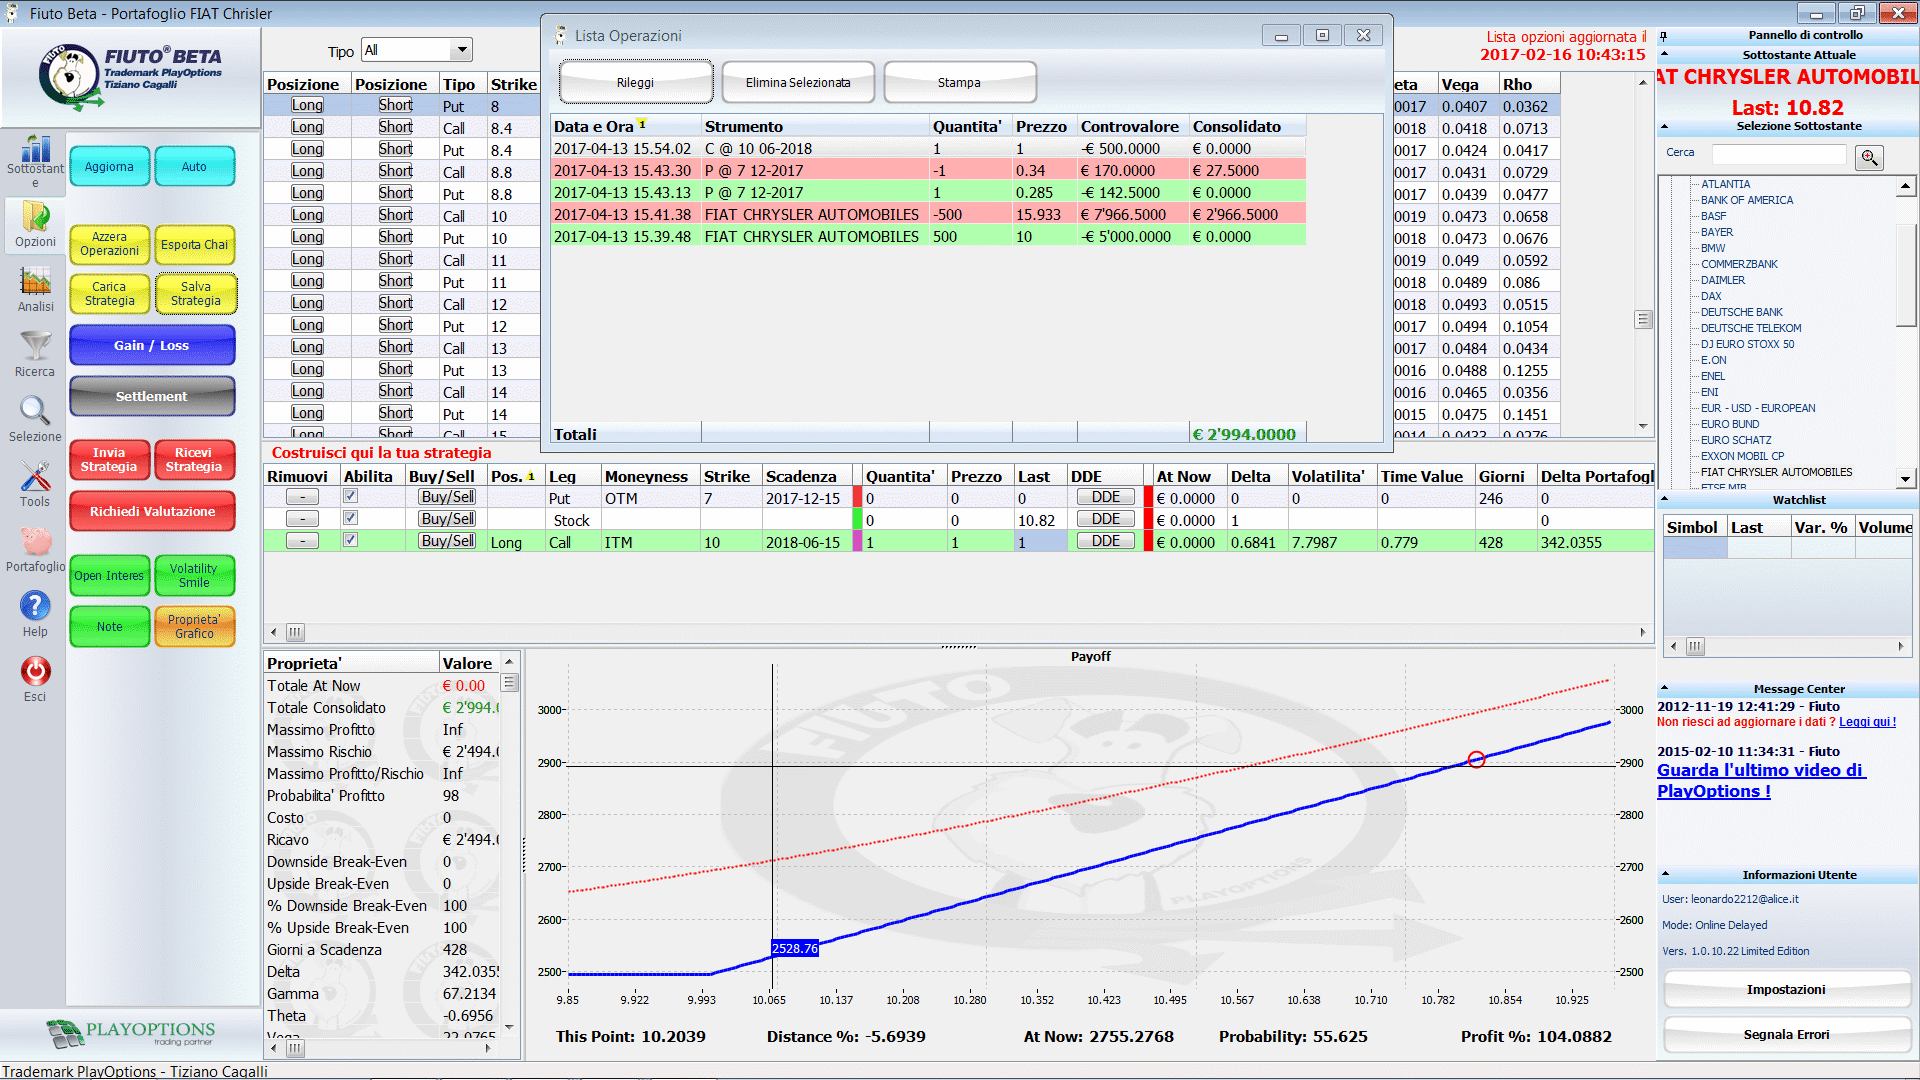Open the Sottostante sidebar section

point(35,160)
